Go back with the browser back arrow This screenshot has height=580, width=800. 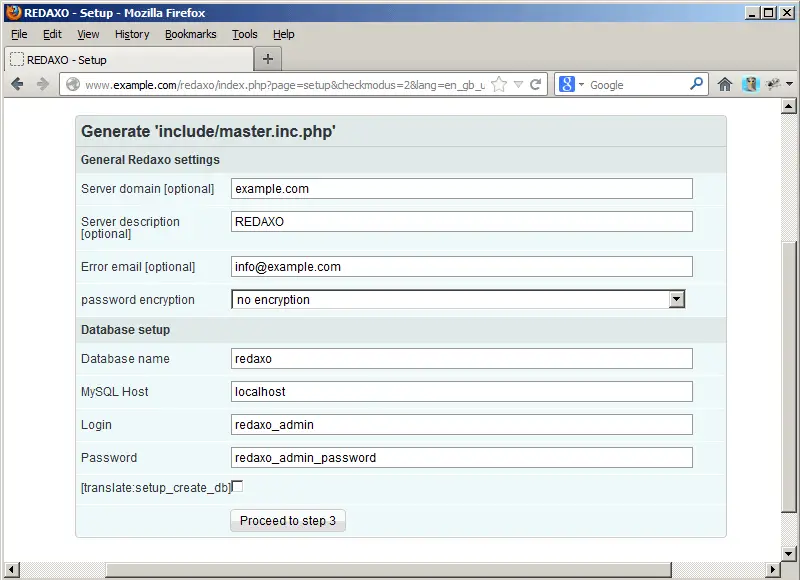(x=17, y=84)
